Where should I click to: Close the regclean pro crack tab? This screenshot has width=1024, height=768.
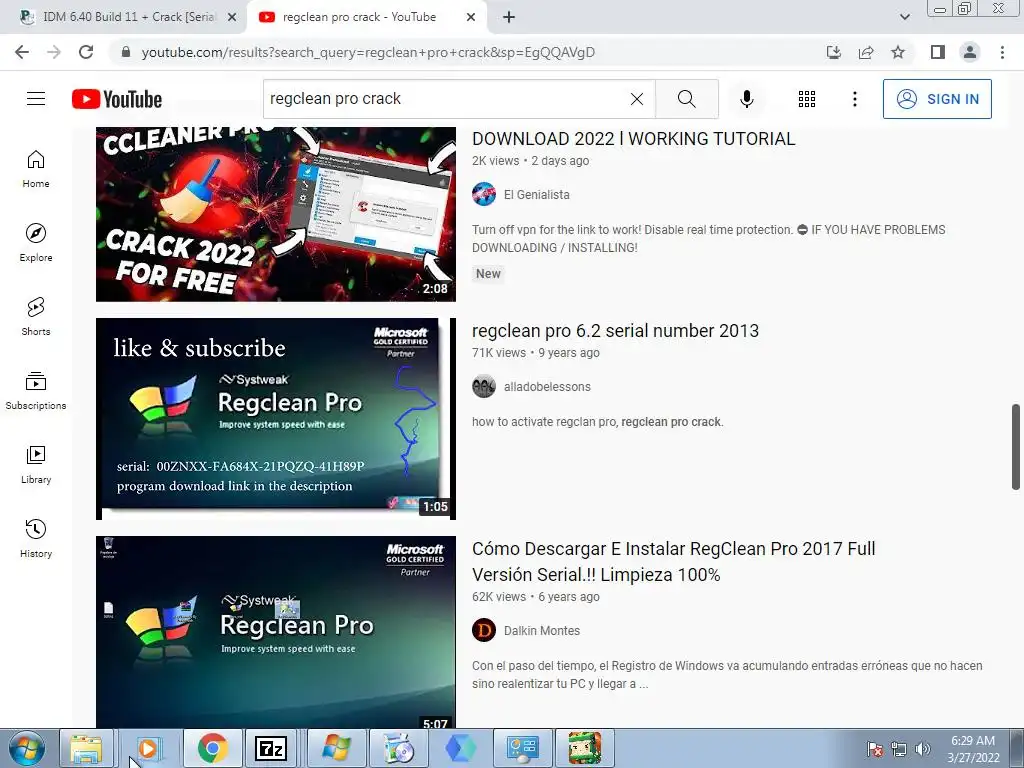click(471, 18)
